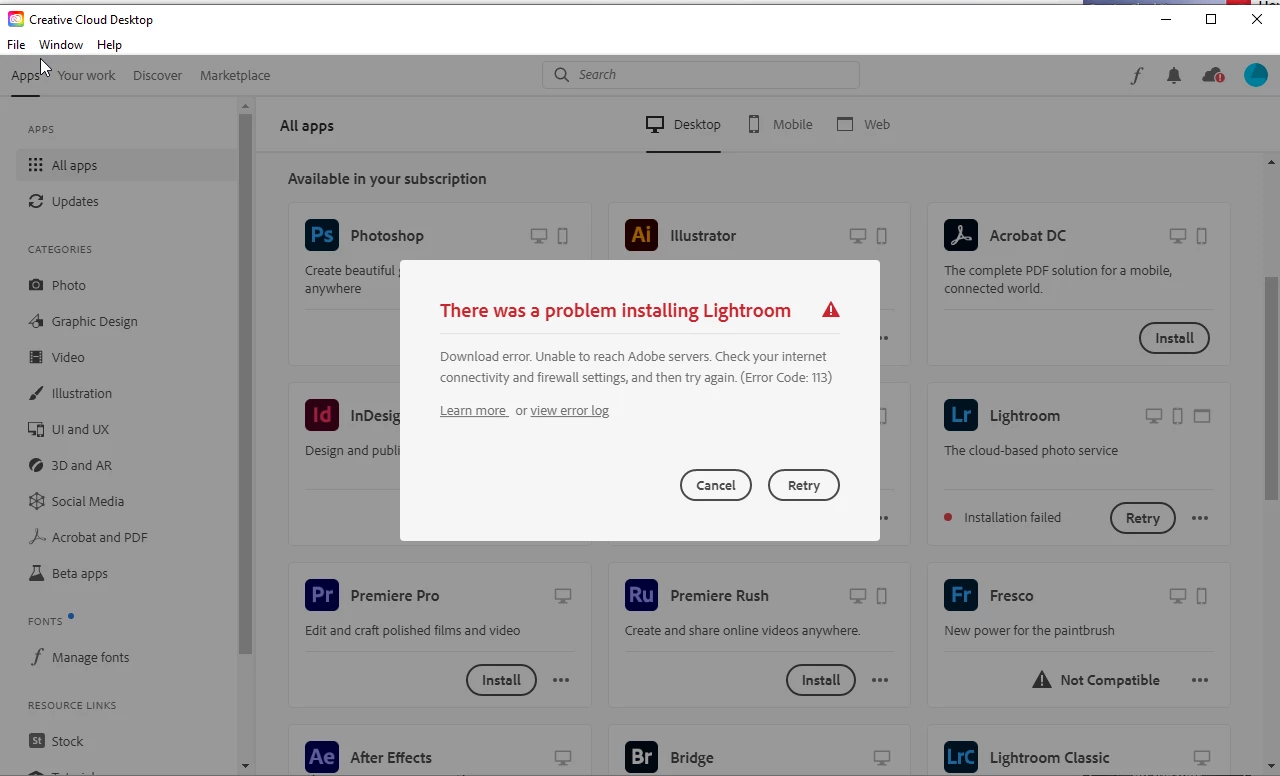Open the File menu
Image resolution: width=1280 pixels, height=776 pixels.
(16, 45)
